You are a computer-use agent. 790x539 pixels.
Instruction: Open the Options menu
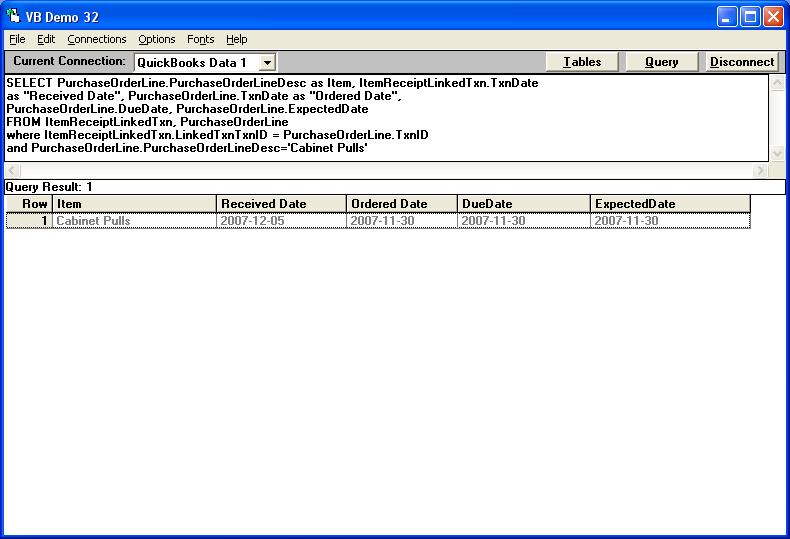click(x=157, y=39)
